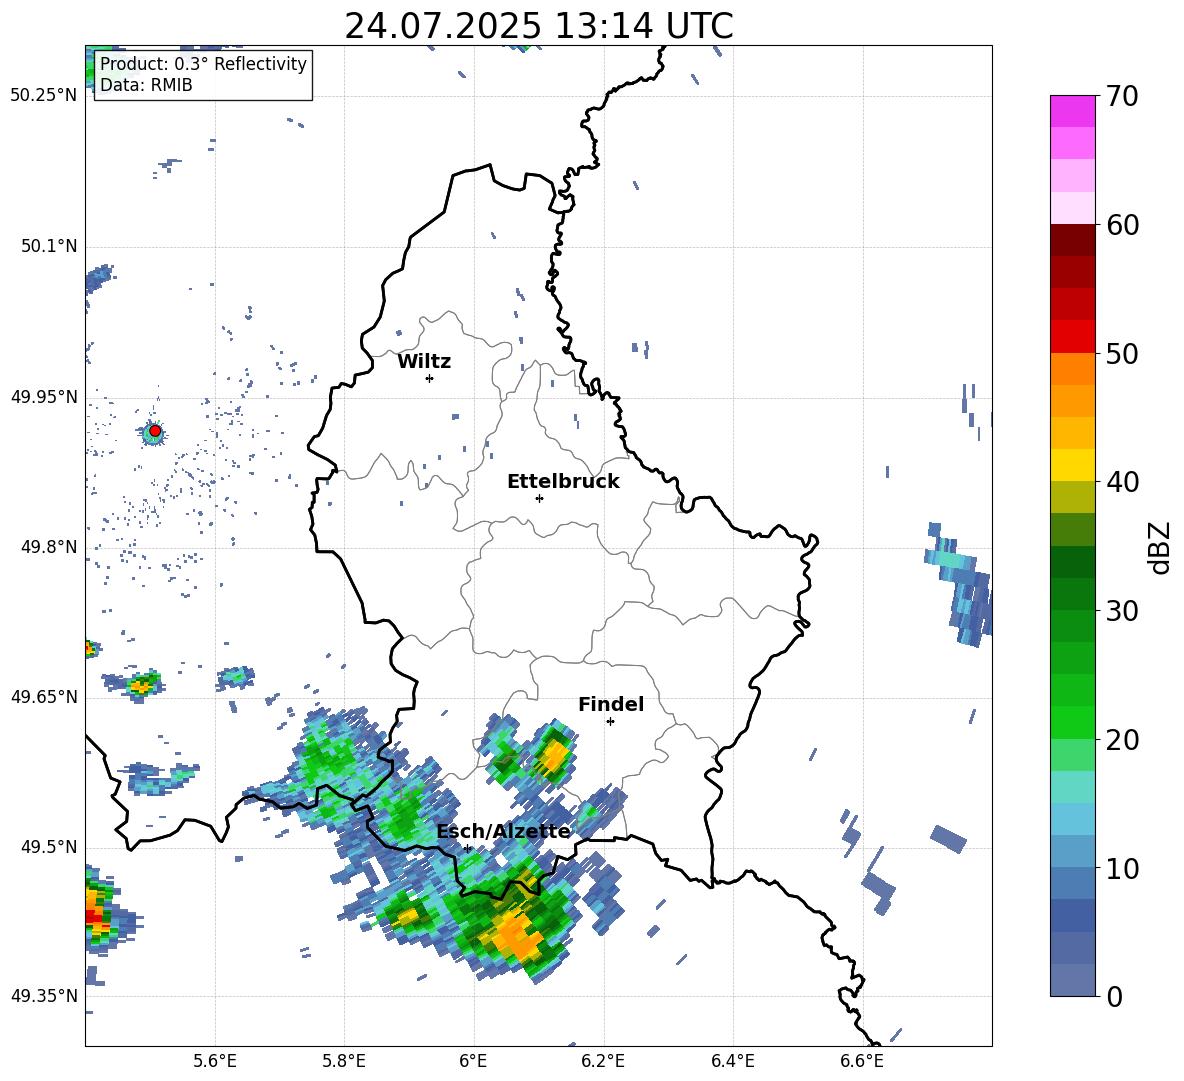
Task: Click the colorbar value 50
Action: (1122, 353)
